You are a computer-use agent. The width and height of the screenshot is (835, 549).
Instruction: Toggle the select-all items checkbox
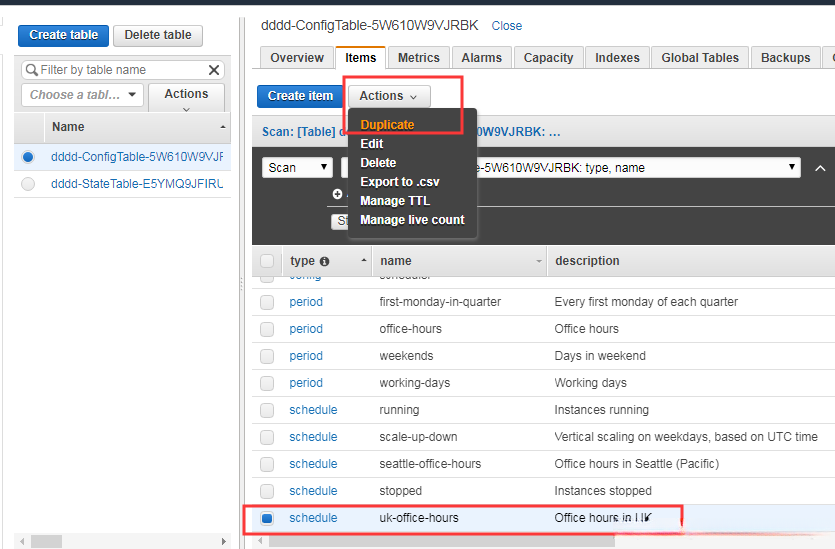[267, 261]
